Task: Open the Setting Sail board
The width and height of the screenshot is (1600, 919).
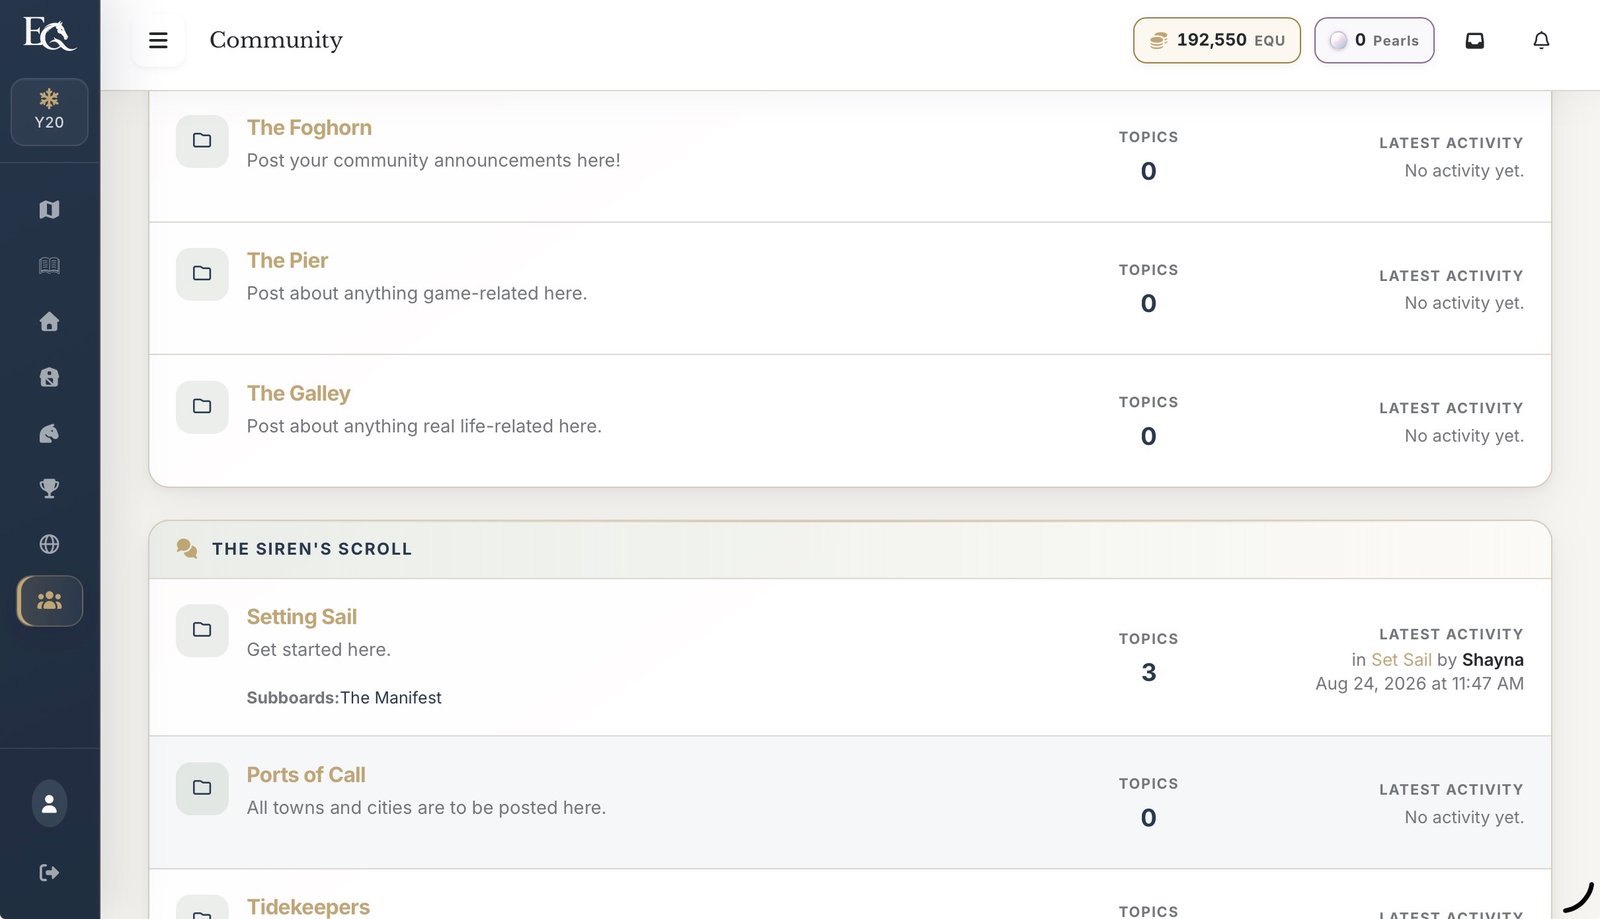Action: pos(301,617)
